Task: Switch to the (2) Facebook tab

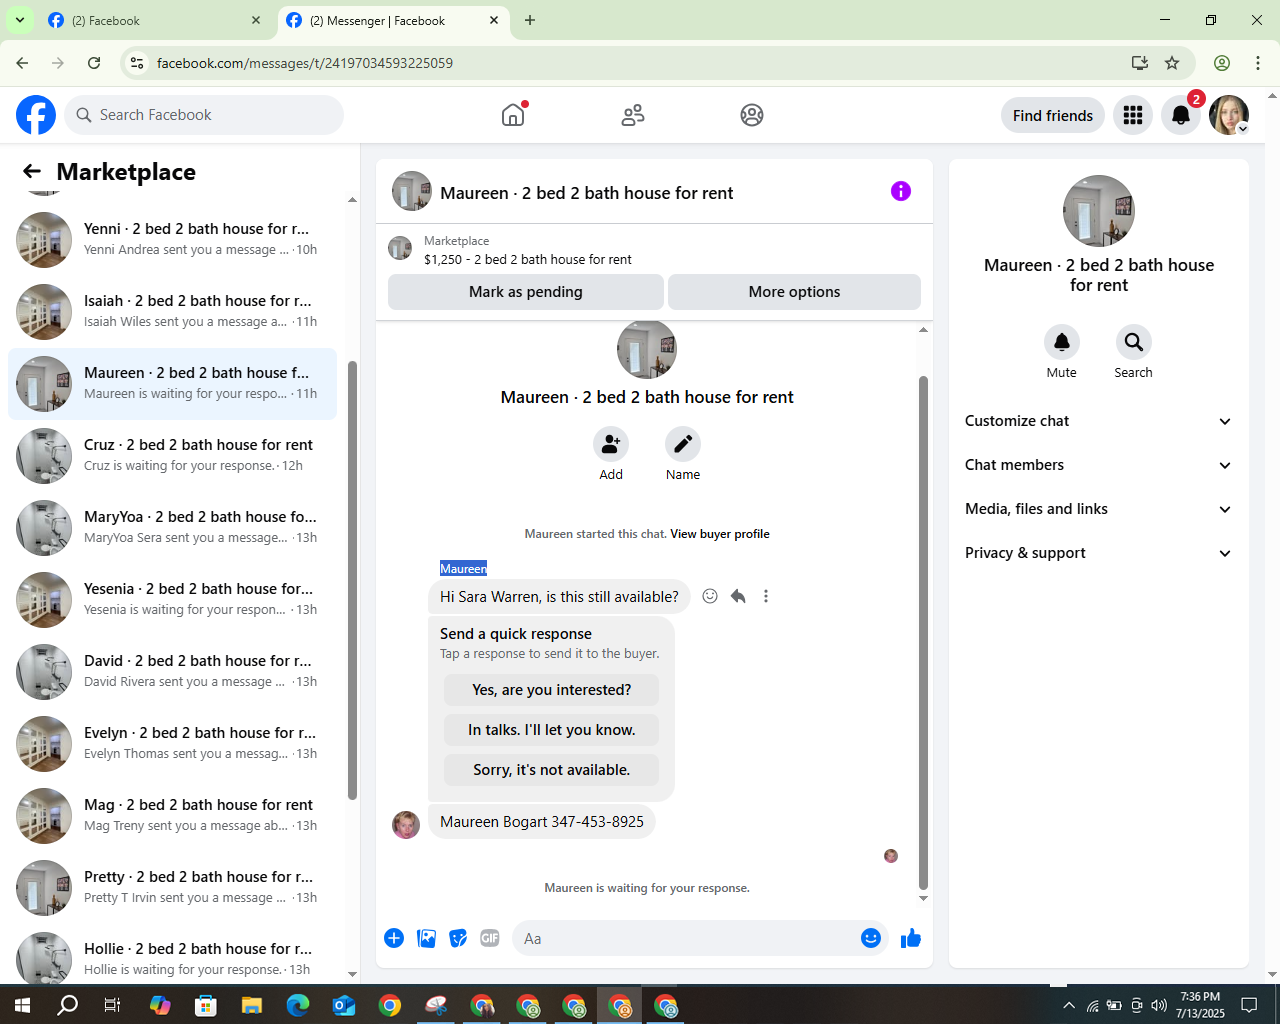Action: [x=155, y=20]
